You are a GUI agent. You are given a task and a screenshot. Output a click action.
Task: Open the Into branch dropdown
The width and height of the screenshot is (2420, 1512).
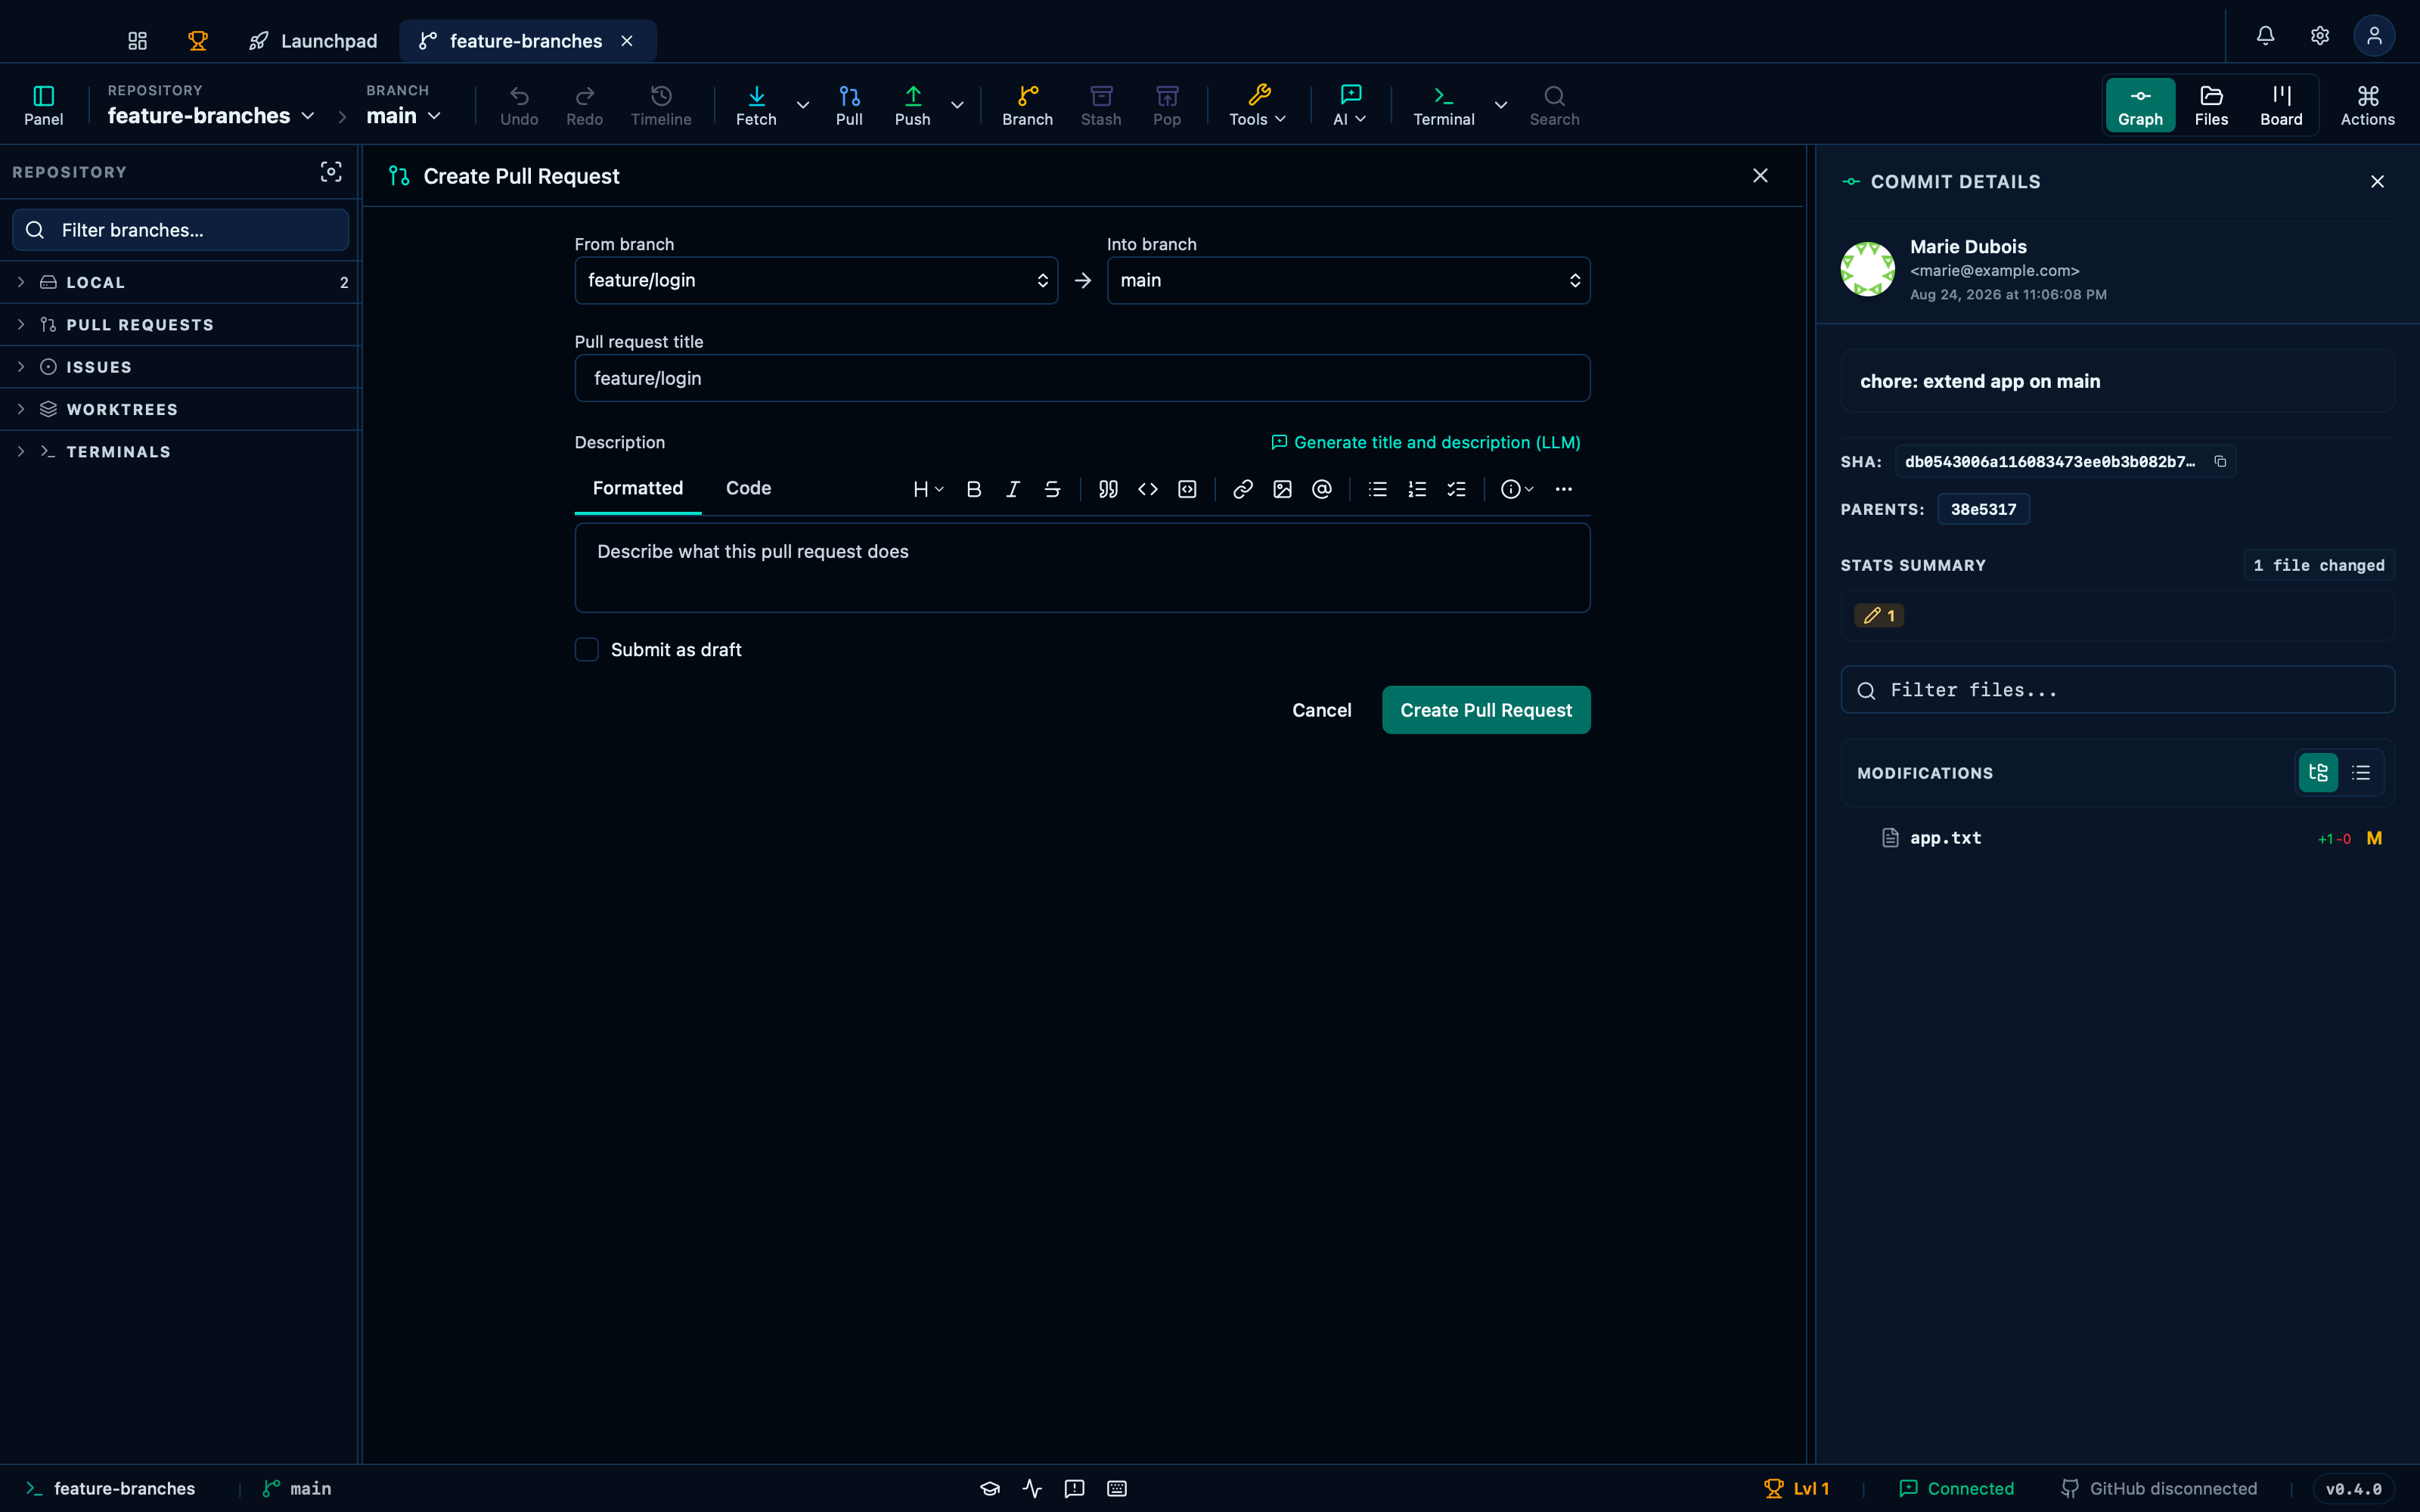[x=1348, y=280]
